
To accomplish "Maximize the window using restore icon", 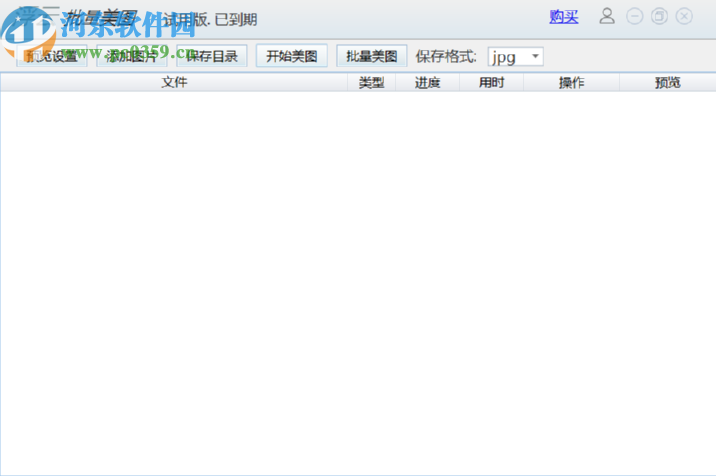I will (659, 16).
